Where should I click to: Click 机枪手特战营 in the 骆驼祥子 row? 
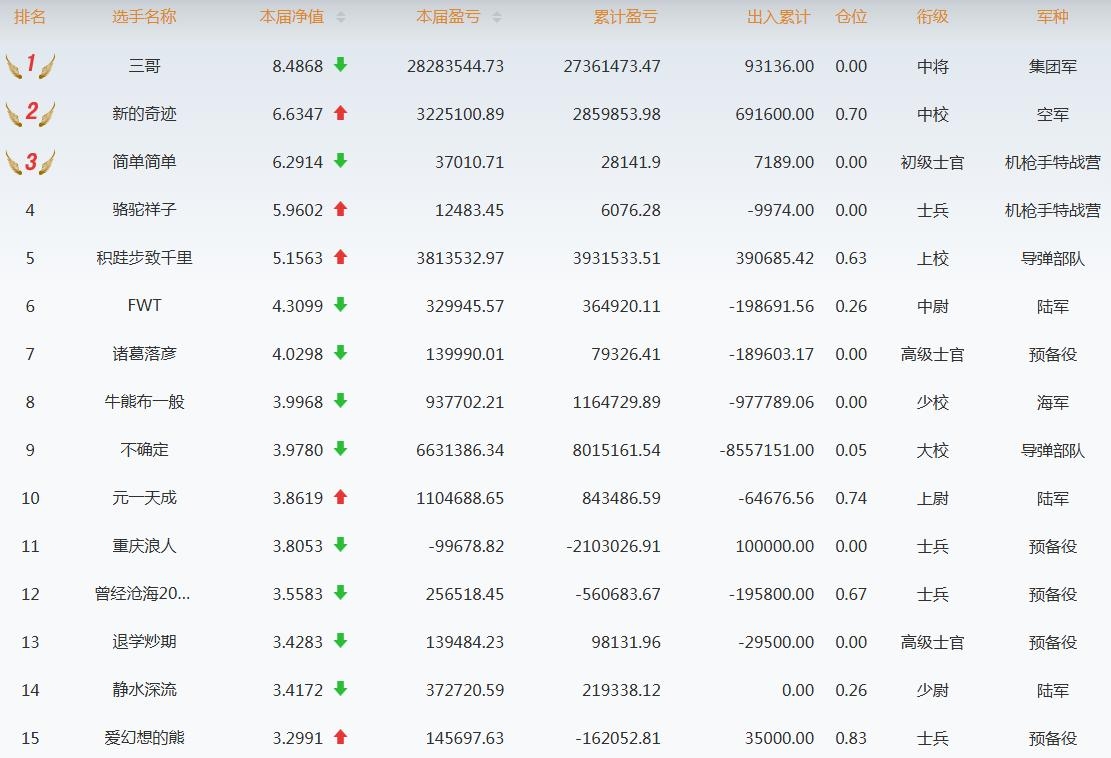coord(1052,210)
